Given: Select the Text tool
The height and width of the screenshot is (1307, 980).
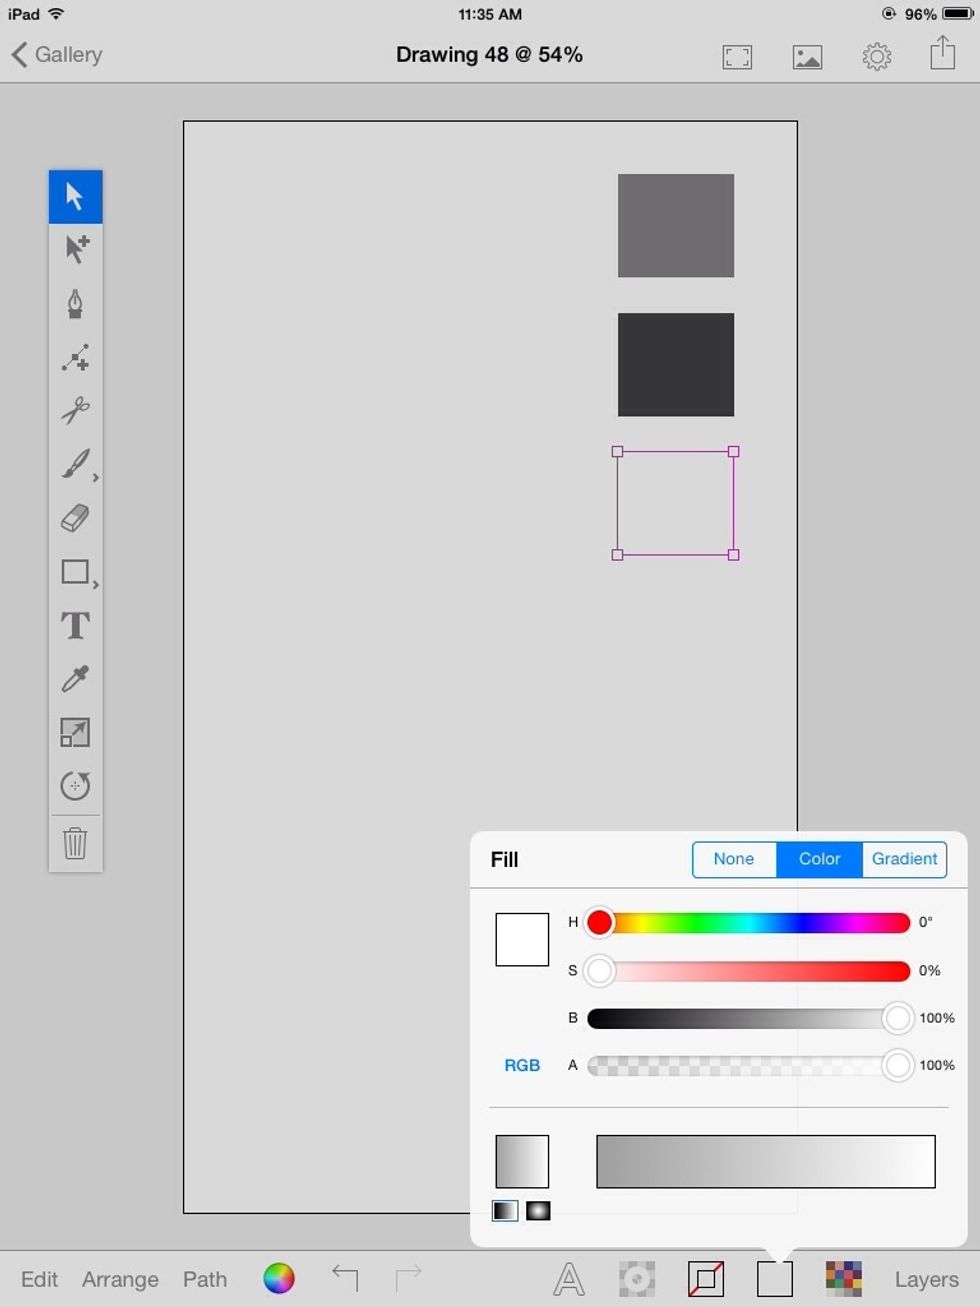Looking at the screenshot, I should pos(75,626).
